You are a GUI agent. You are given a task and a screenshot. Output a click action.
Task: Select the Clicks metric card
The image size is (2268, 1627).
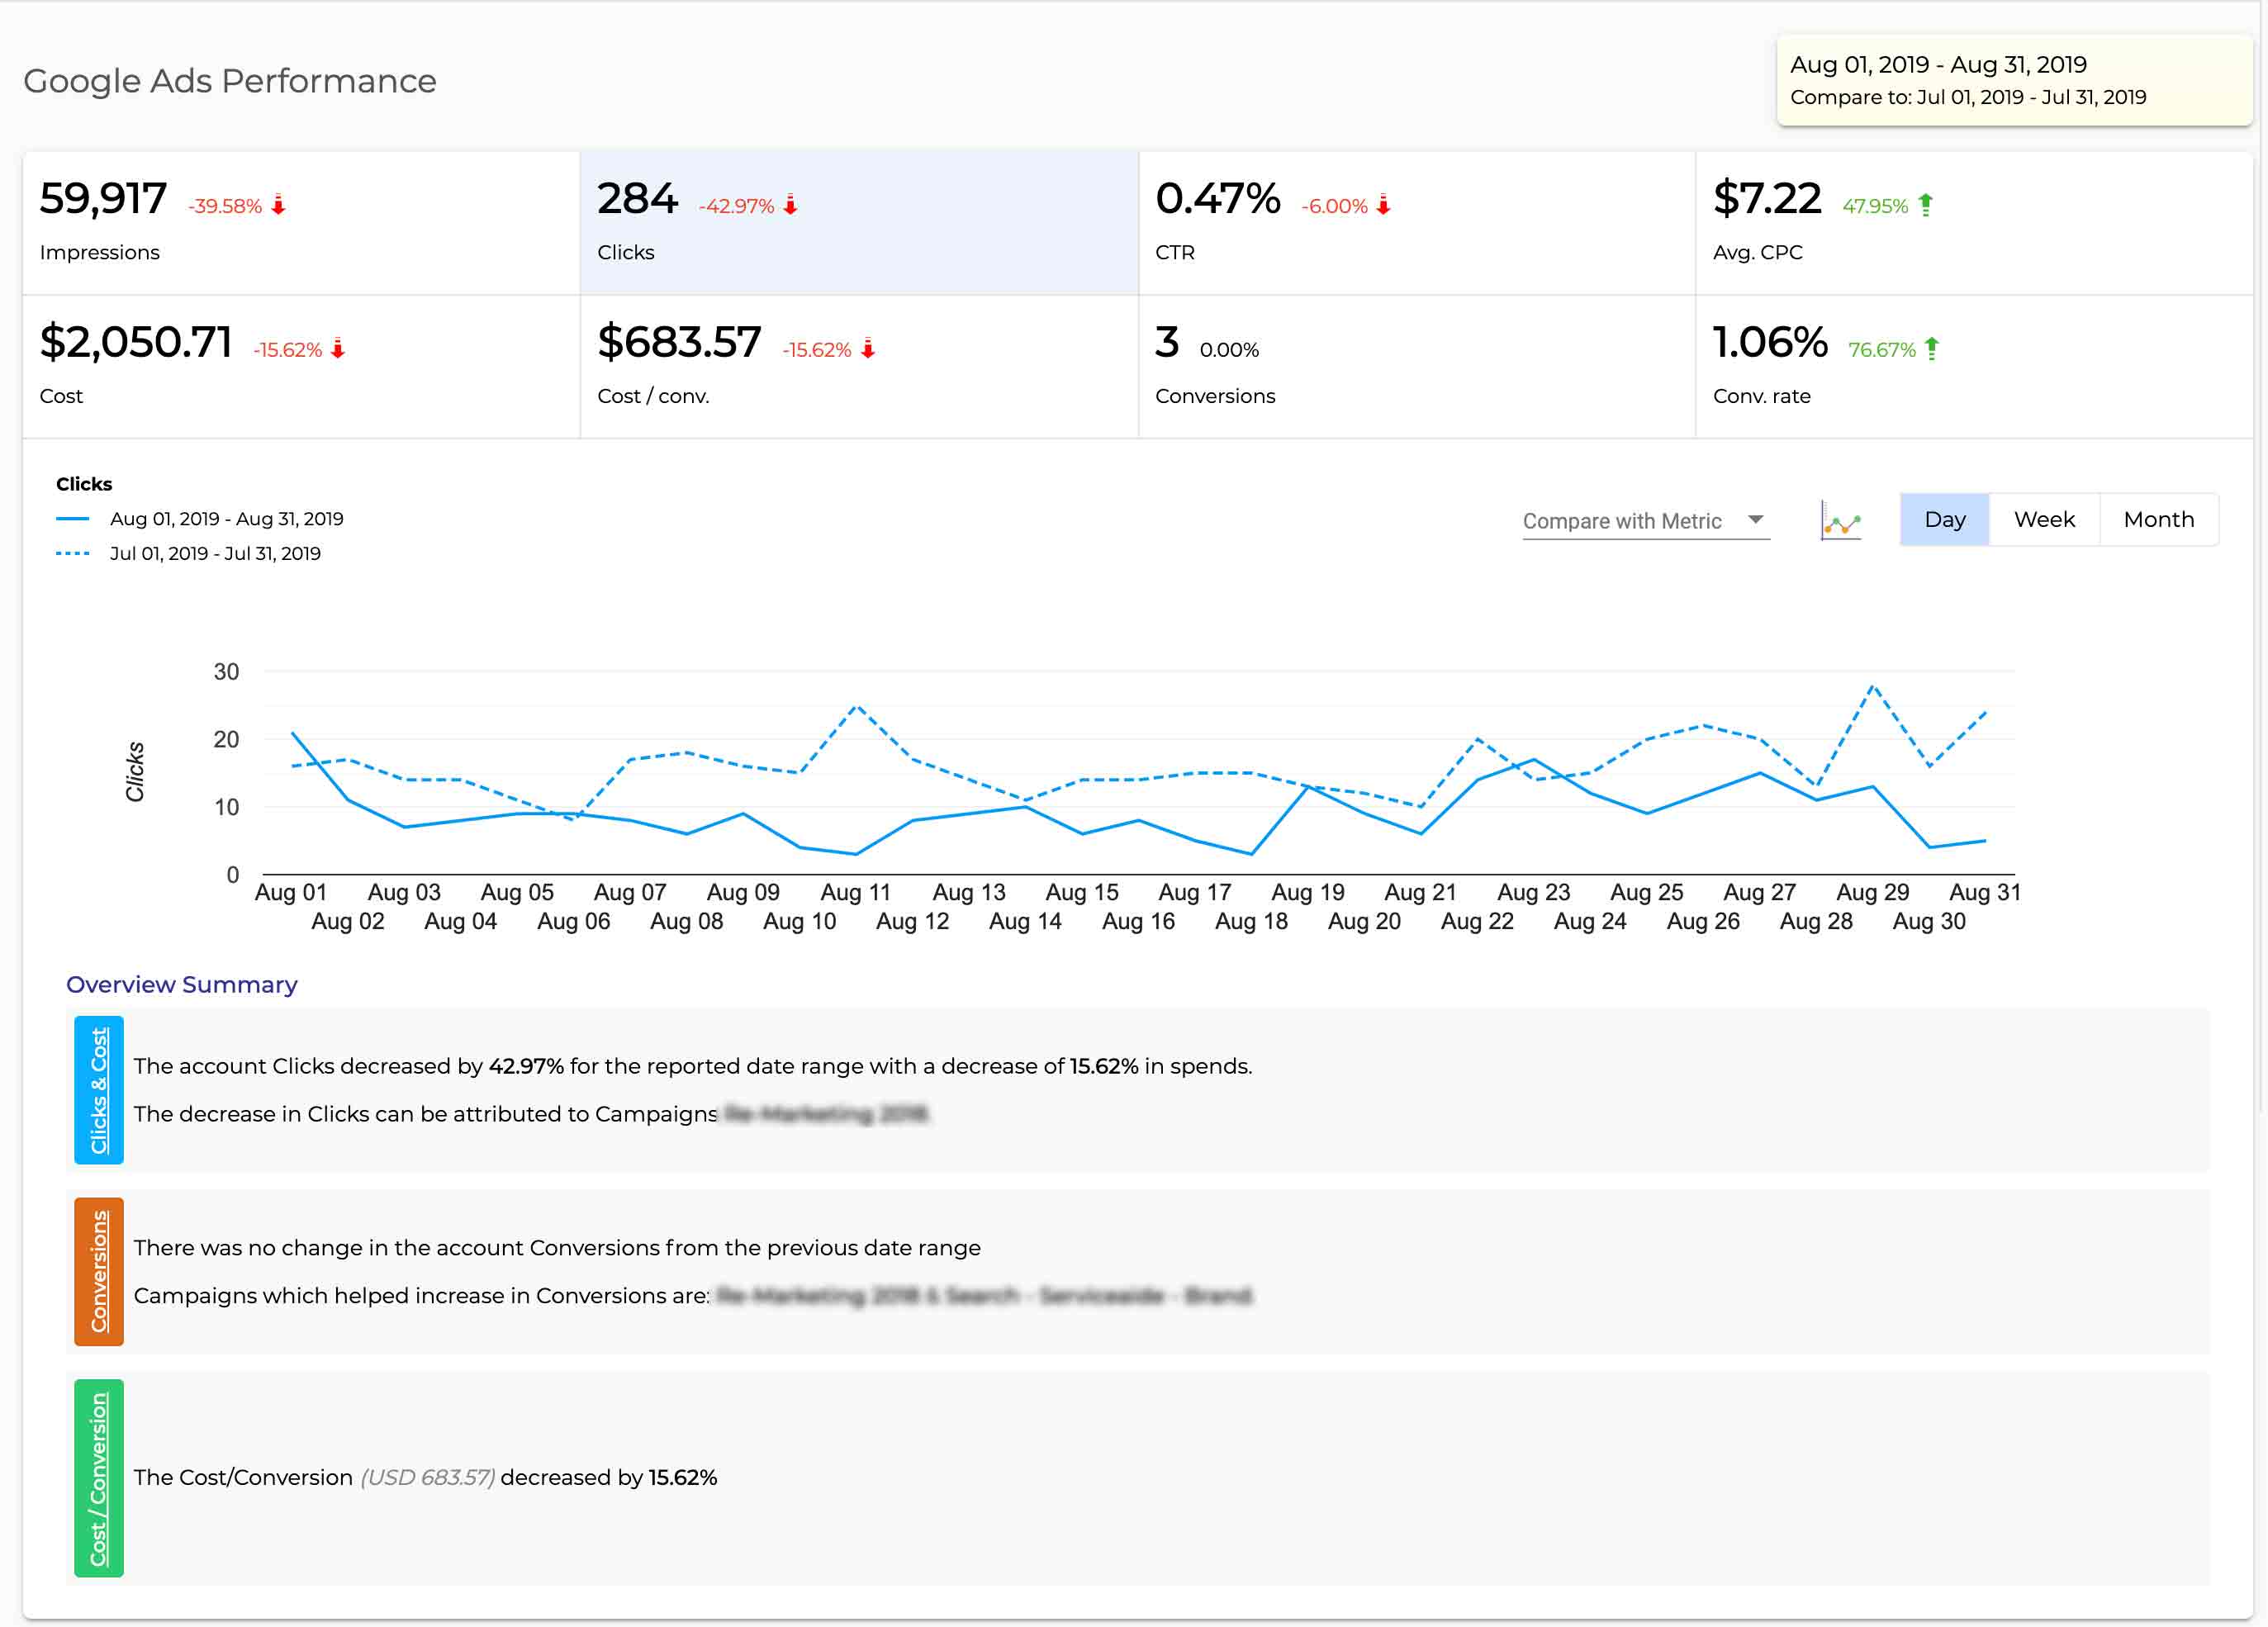pyautogui.click(x=858, y=223)
